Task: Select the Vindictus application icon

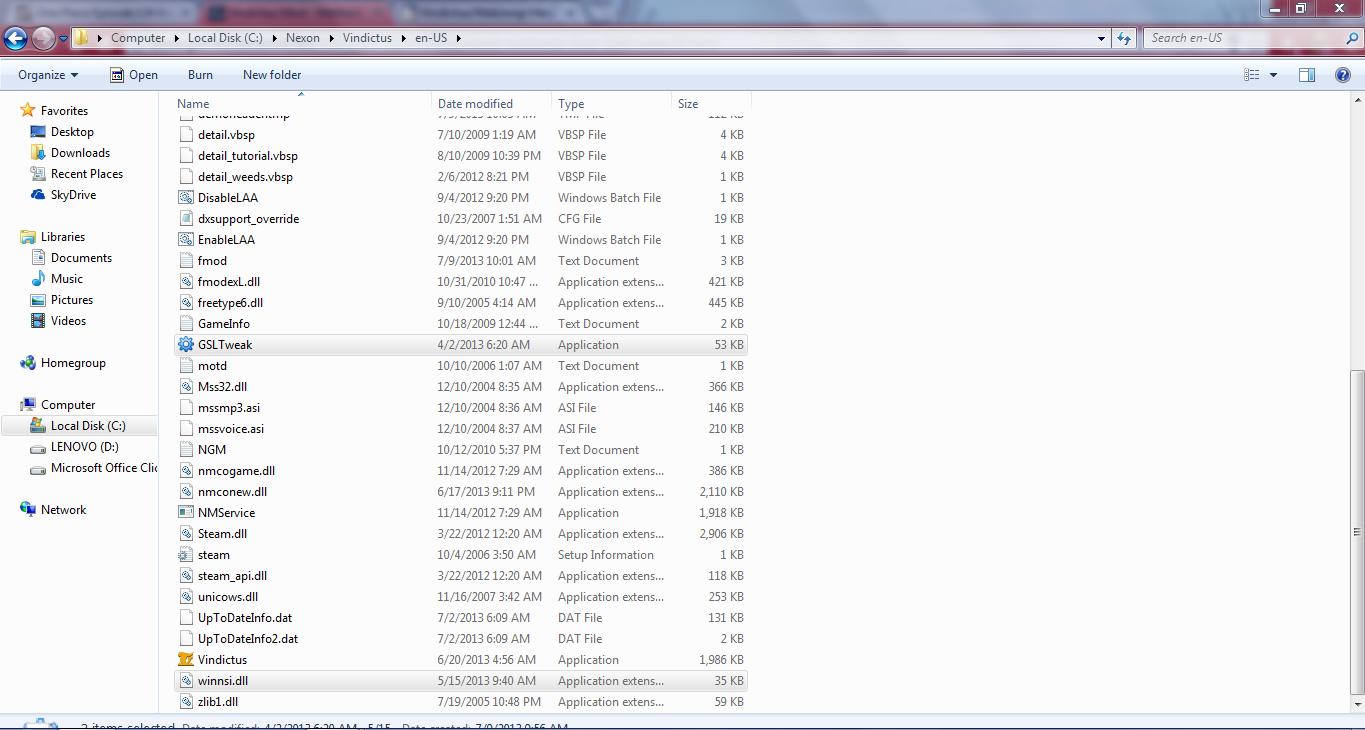Action: [186, 660]
